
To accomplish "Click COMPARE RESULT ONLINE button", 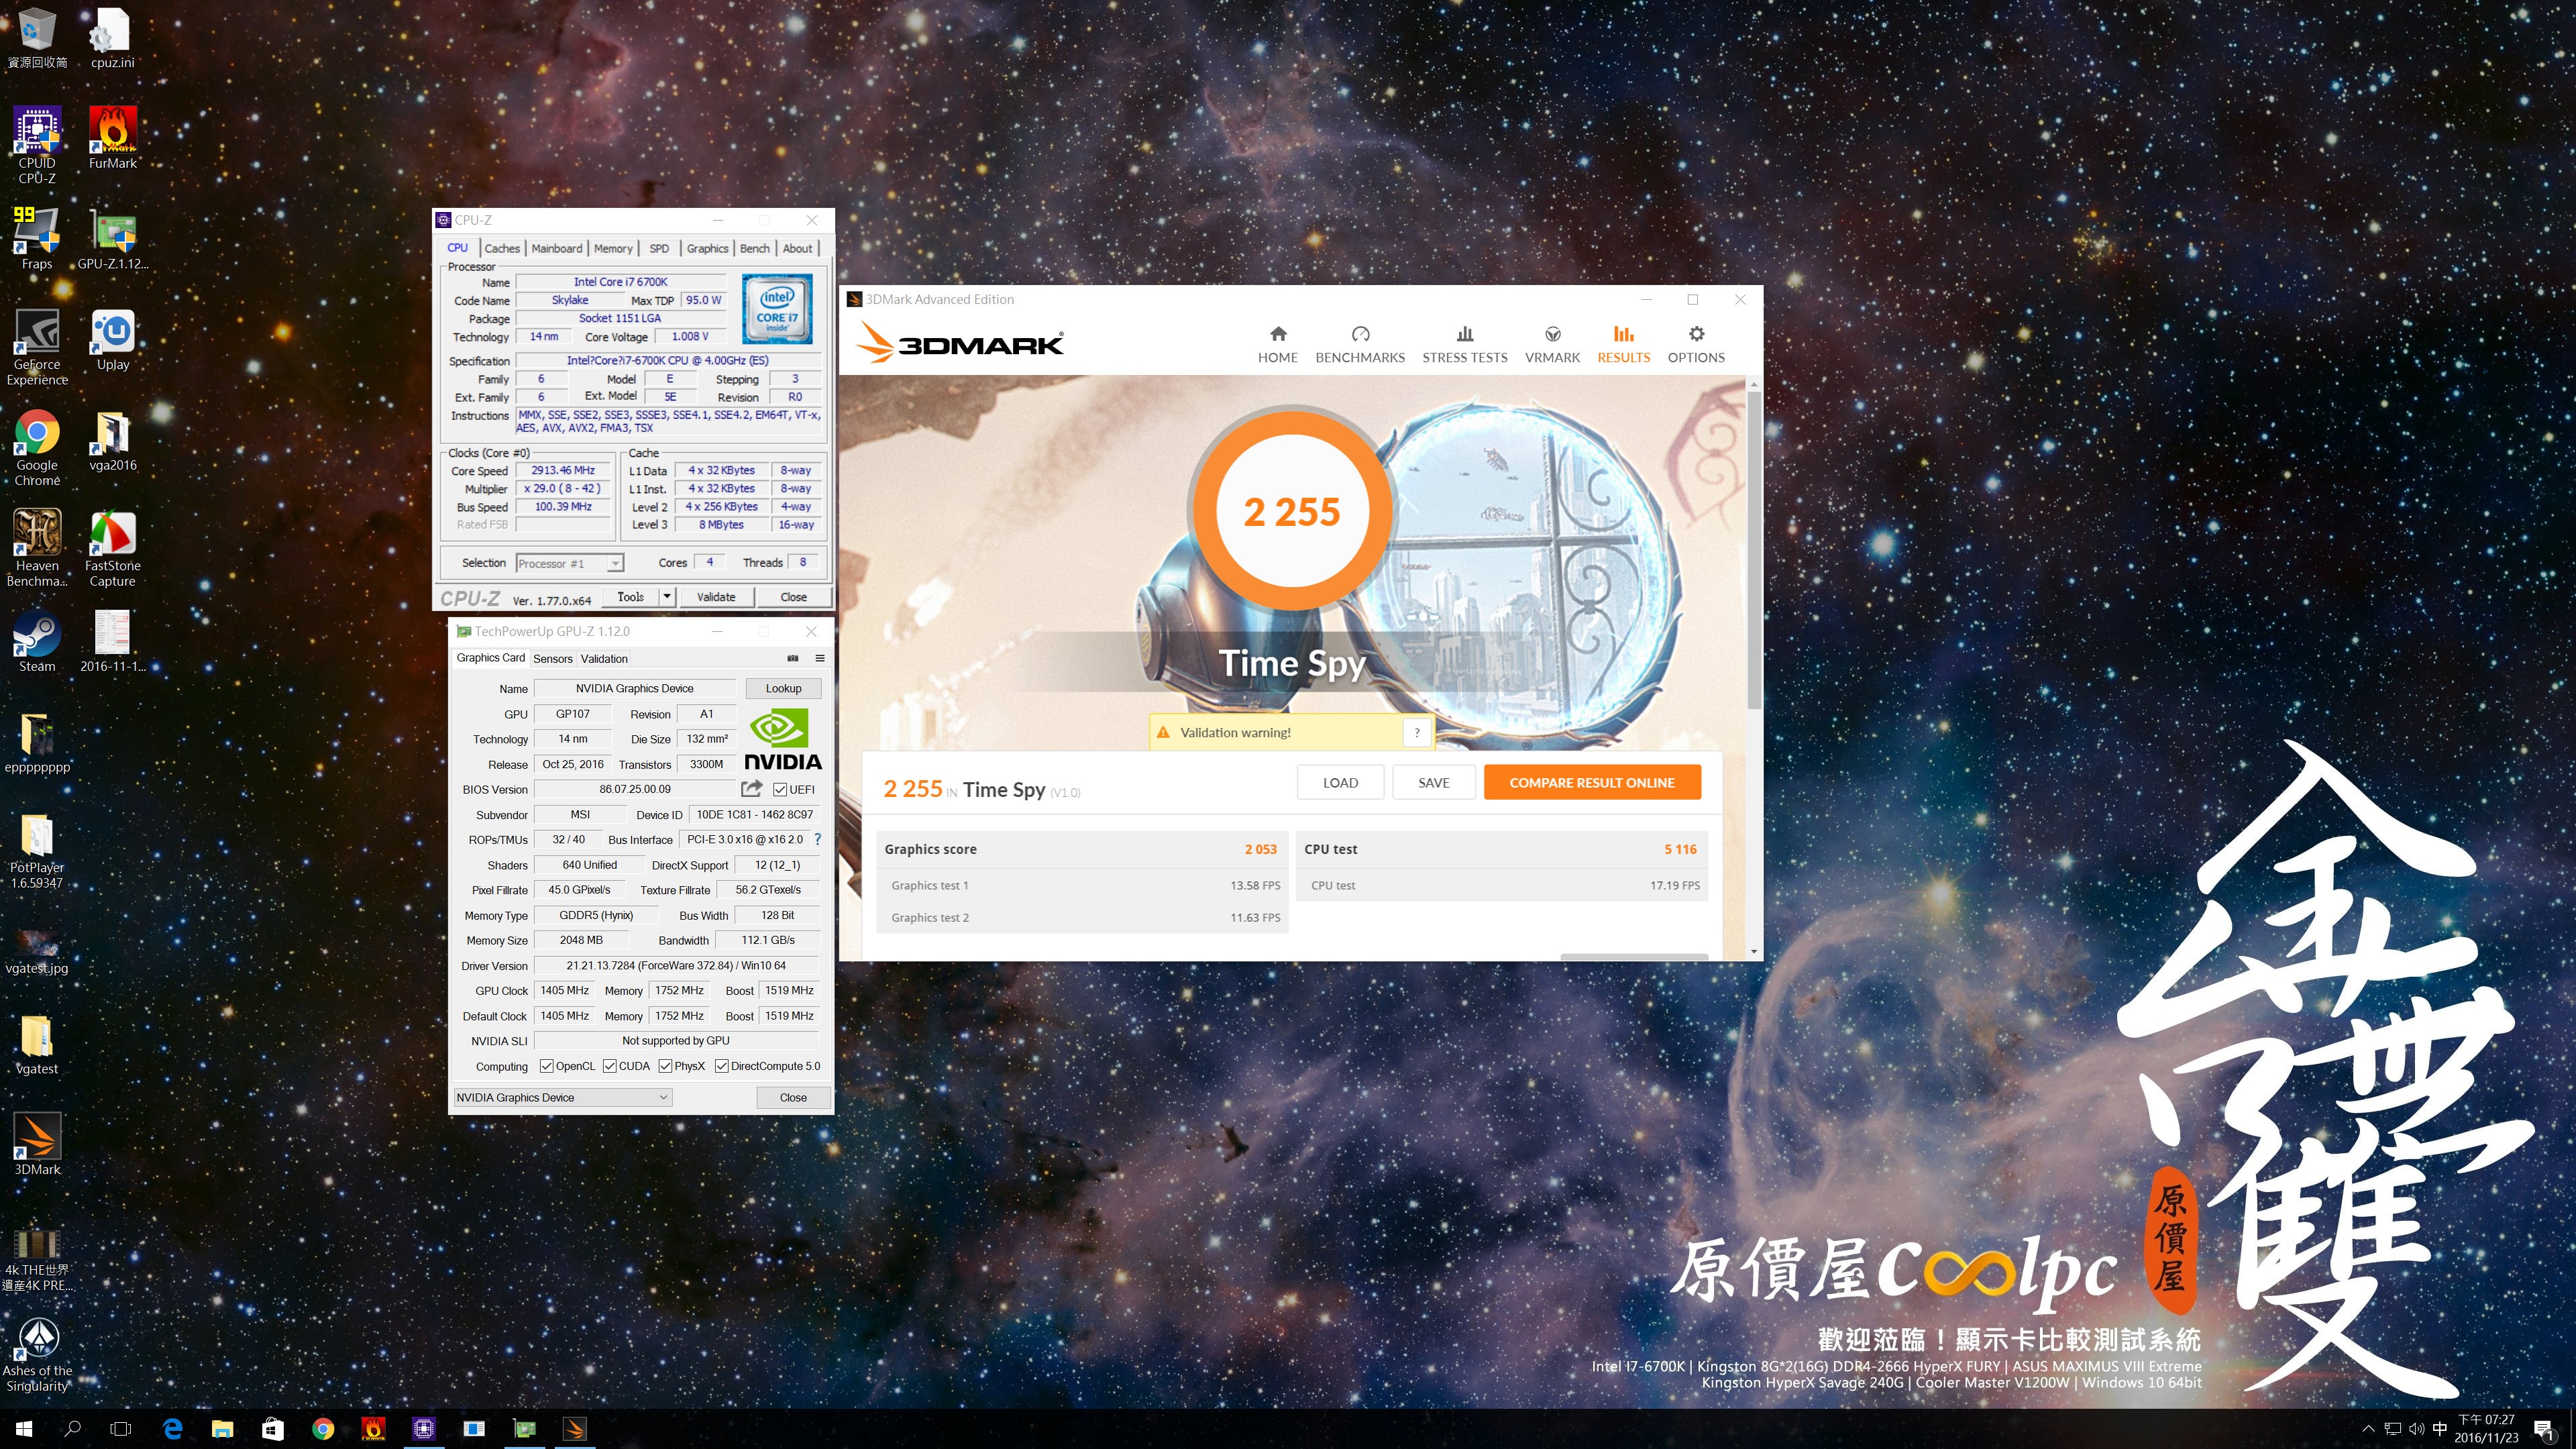I will pyautogui.click(x=1591, y=783).
